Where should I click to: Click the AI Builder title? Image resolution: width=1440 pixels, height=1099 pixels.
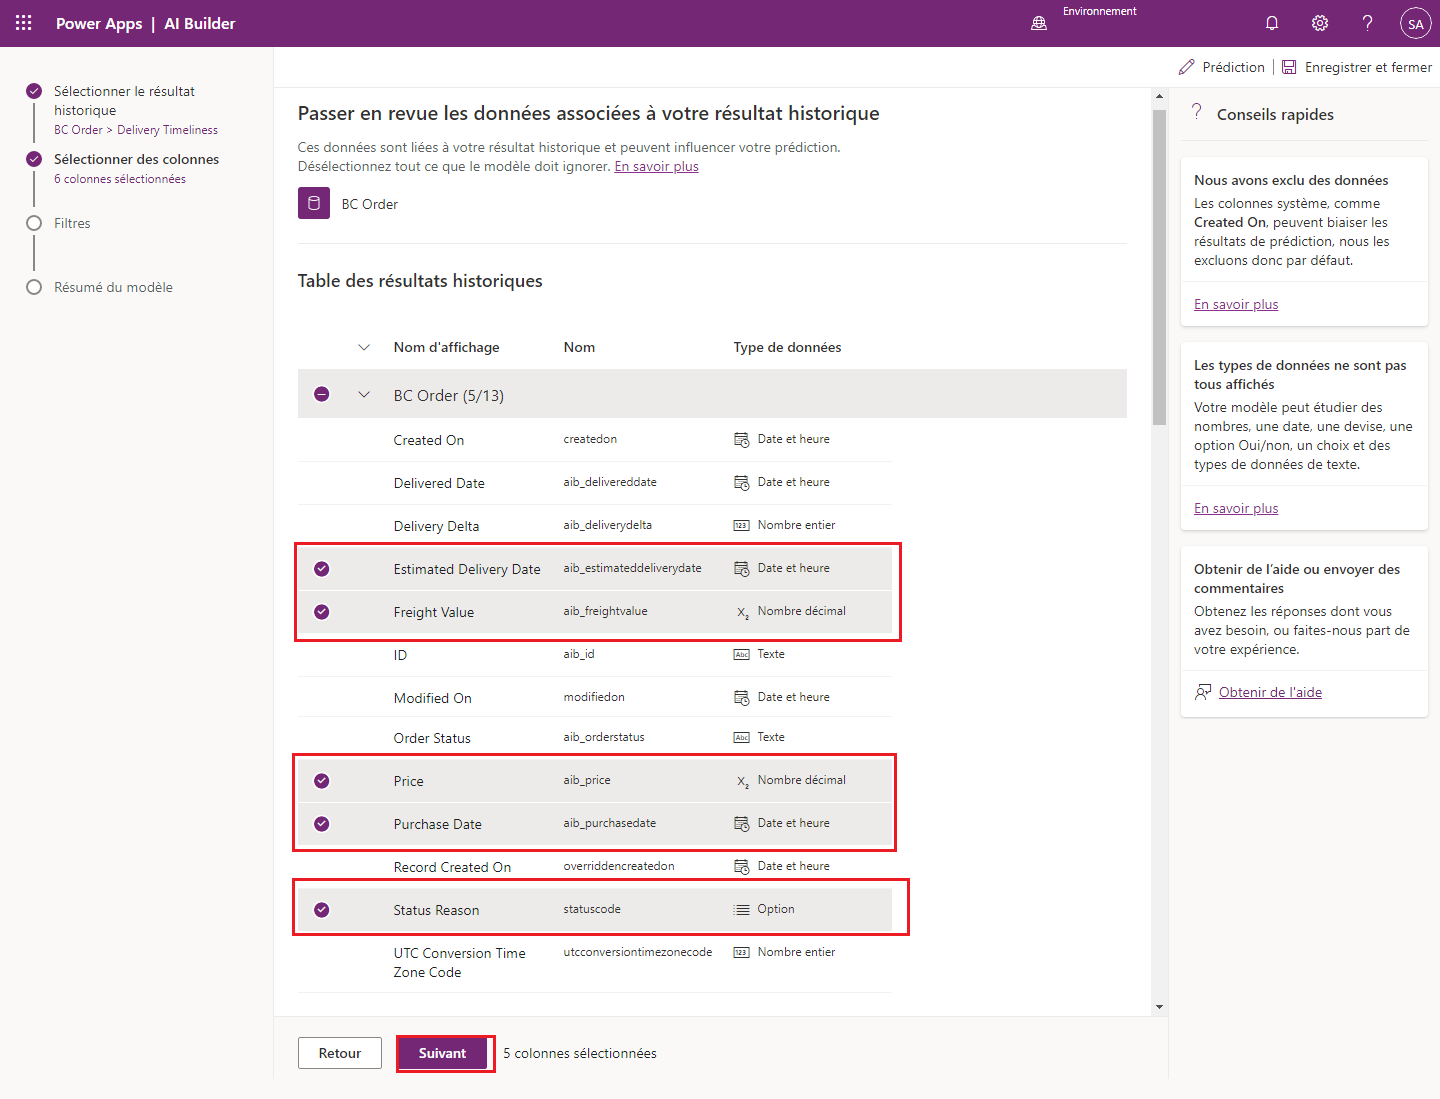200,23
